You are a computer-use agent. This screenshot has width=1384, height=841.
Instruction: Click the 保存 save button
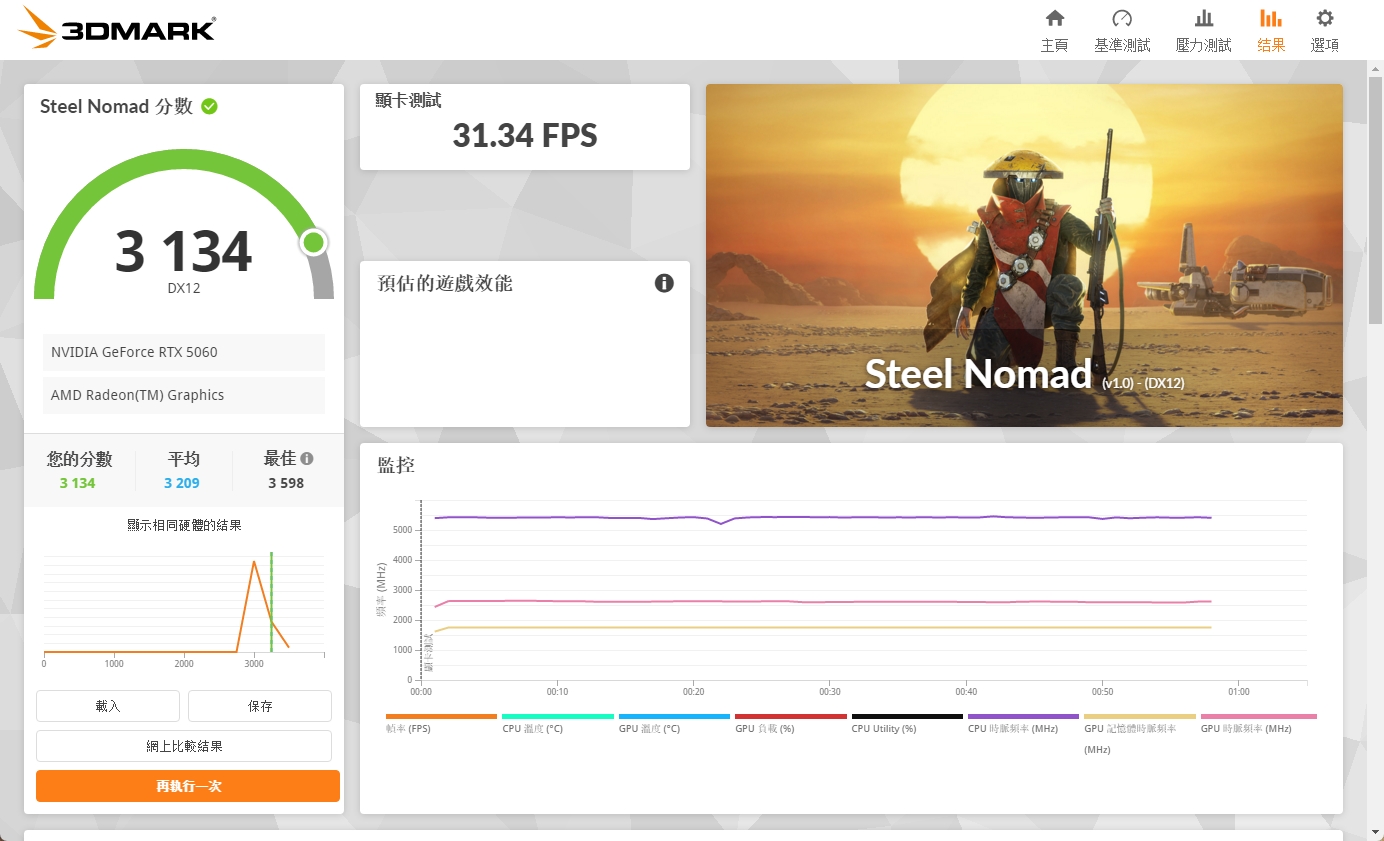[260, 706]
